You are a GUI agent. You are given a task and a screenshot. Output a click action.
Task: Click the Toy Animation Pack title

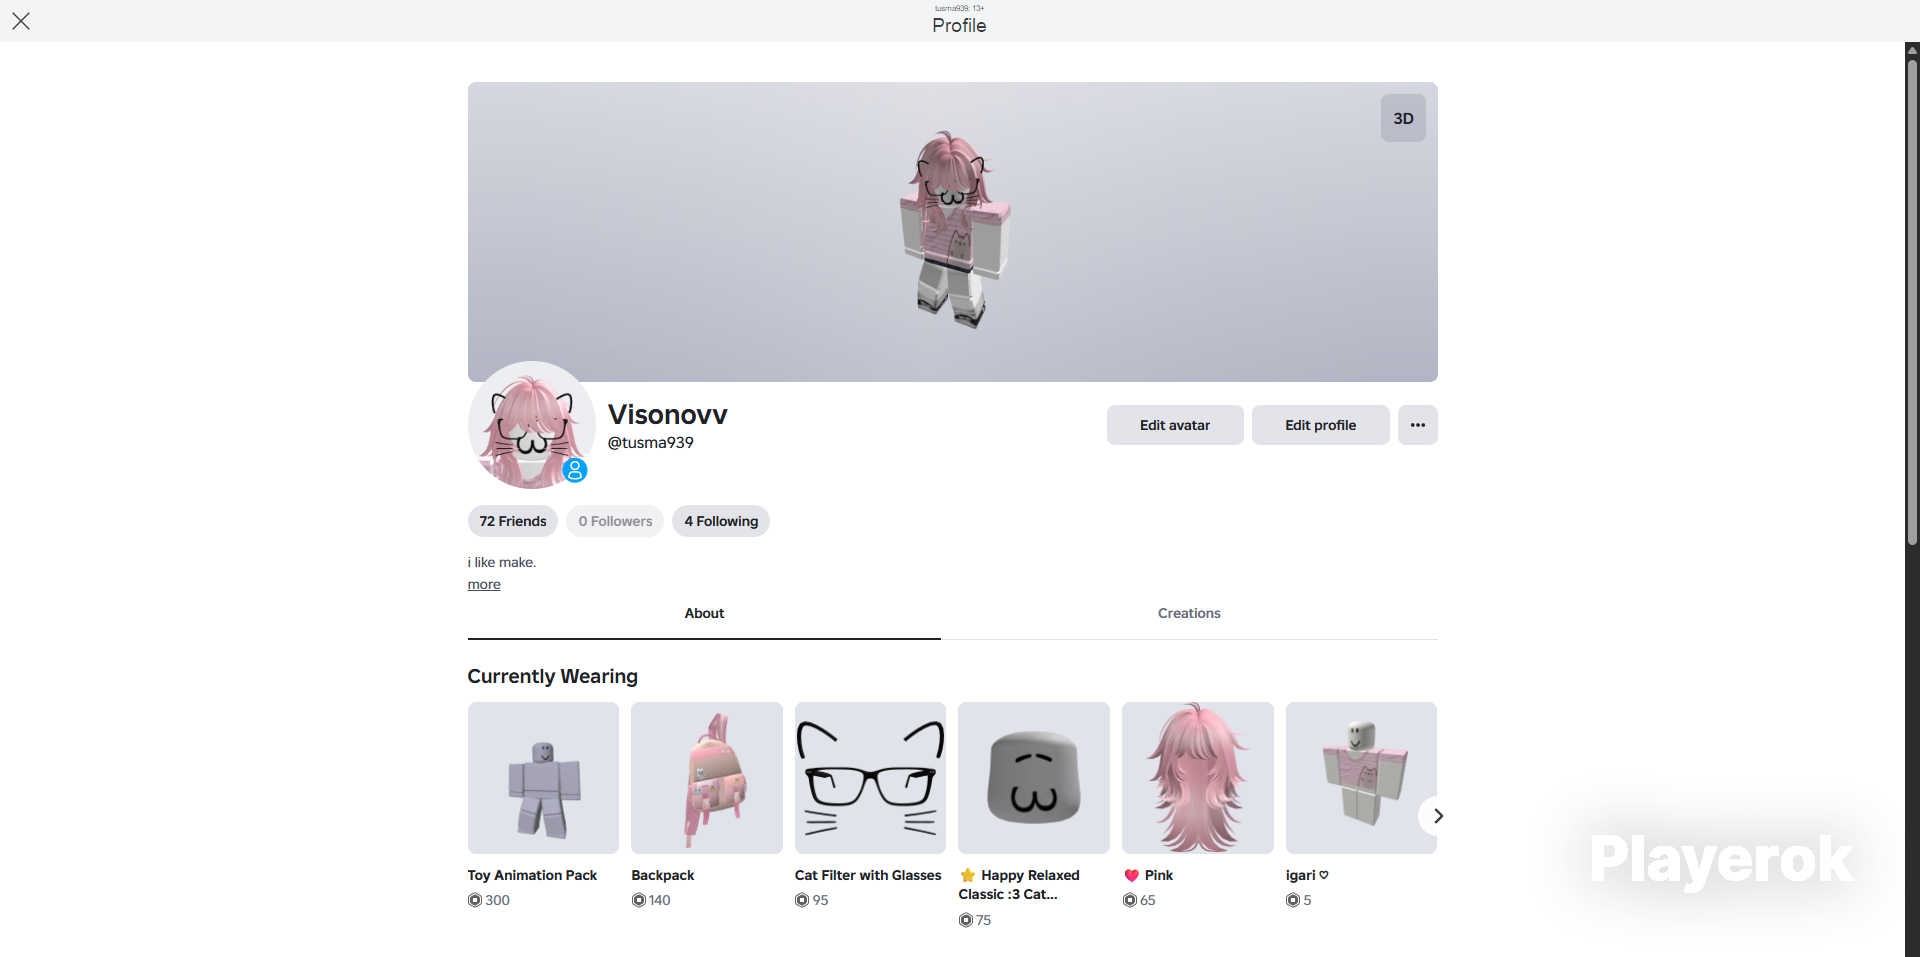click(x=532, y=875)
